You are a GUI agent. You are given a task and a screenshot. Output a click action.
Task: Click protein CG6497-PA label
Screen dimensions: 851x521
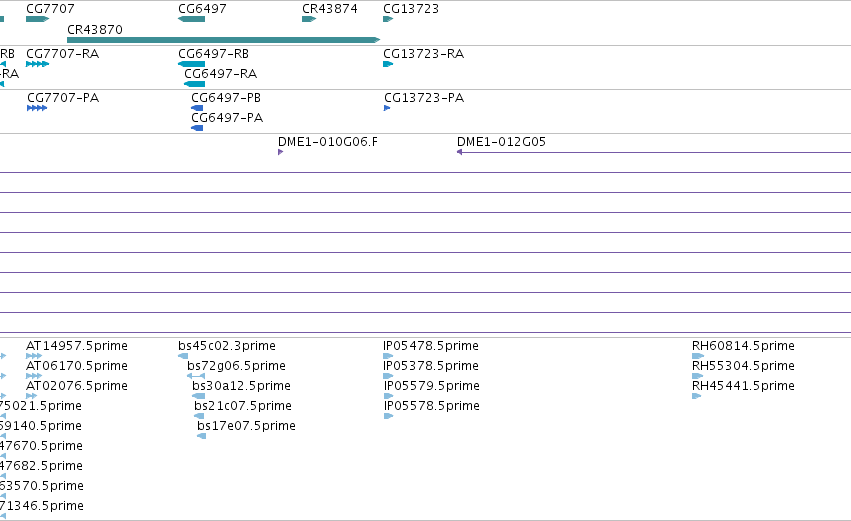(227, 118)
